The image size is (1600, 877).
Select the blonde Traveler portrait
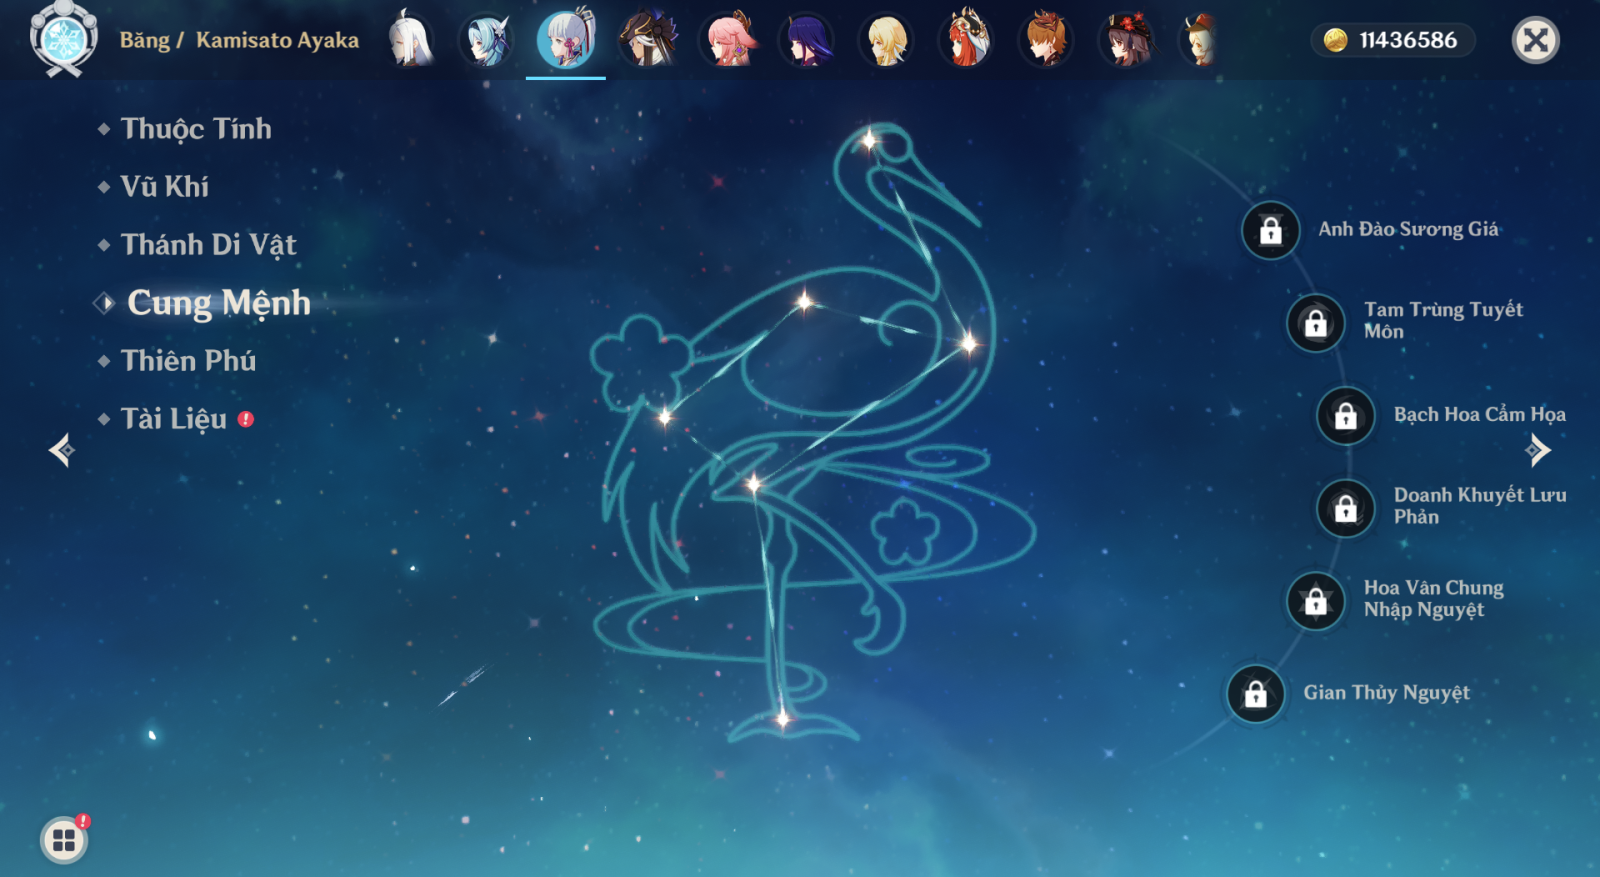pos(887,40)
